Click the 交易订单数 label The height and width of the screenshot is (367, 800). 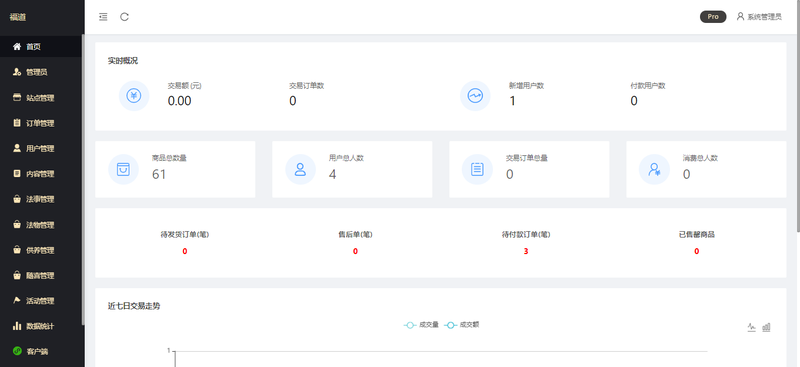pos(307,86)
